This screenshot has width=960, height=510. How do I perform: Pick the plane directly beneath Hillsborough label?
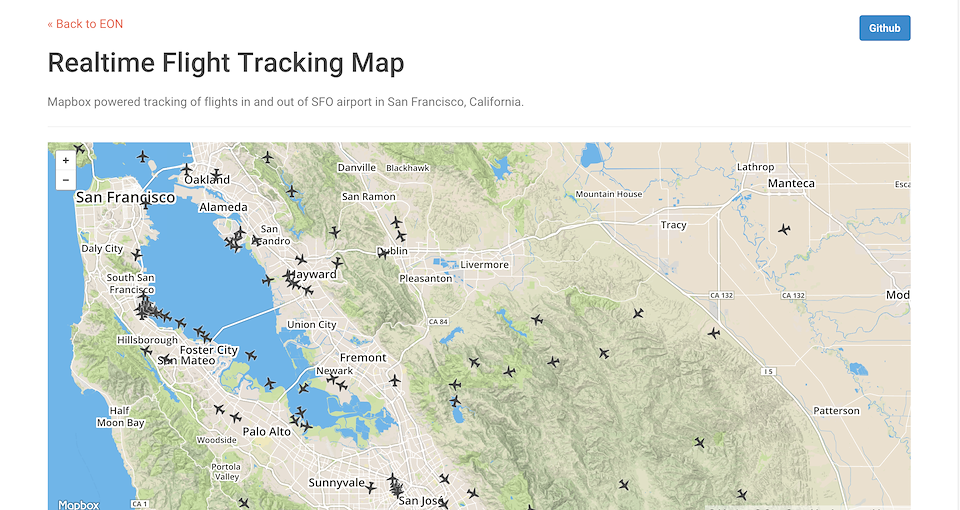(x=147, y=351)
